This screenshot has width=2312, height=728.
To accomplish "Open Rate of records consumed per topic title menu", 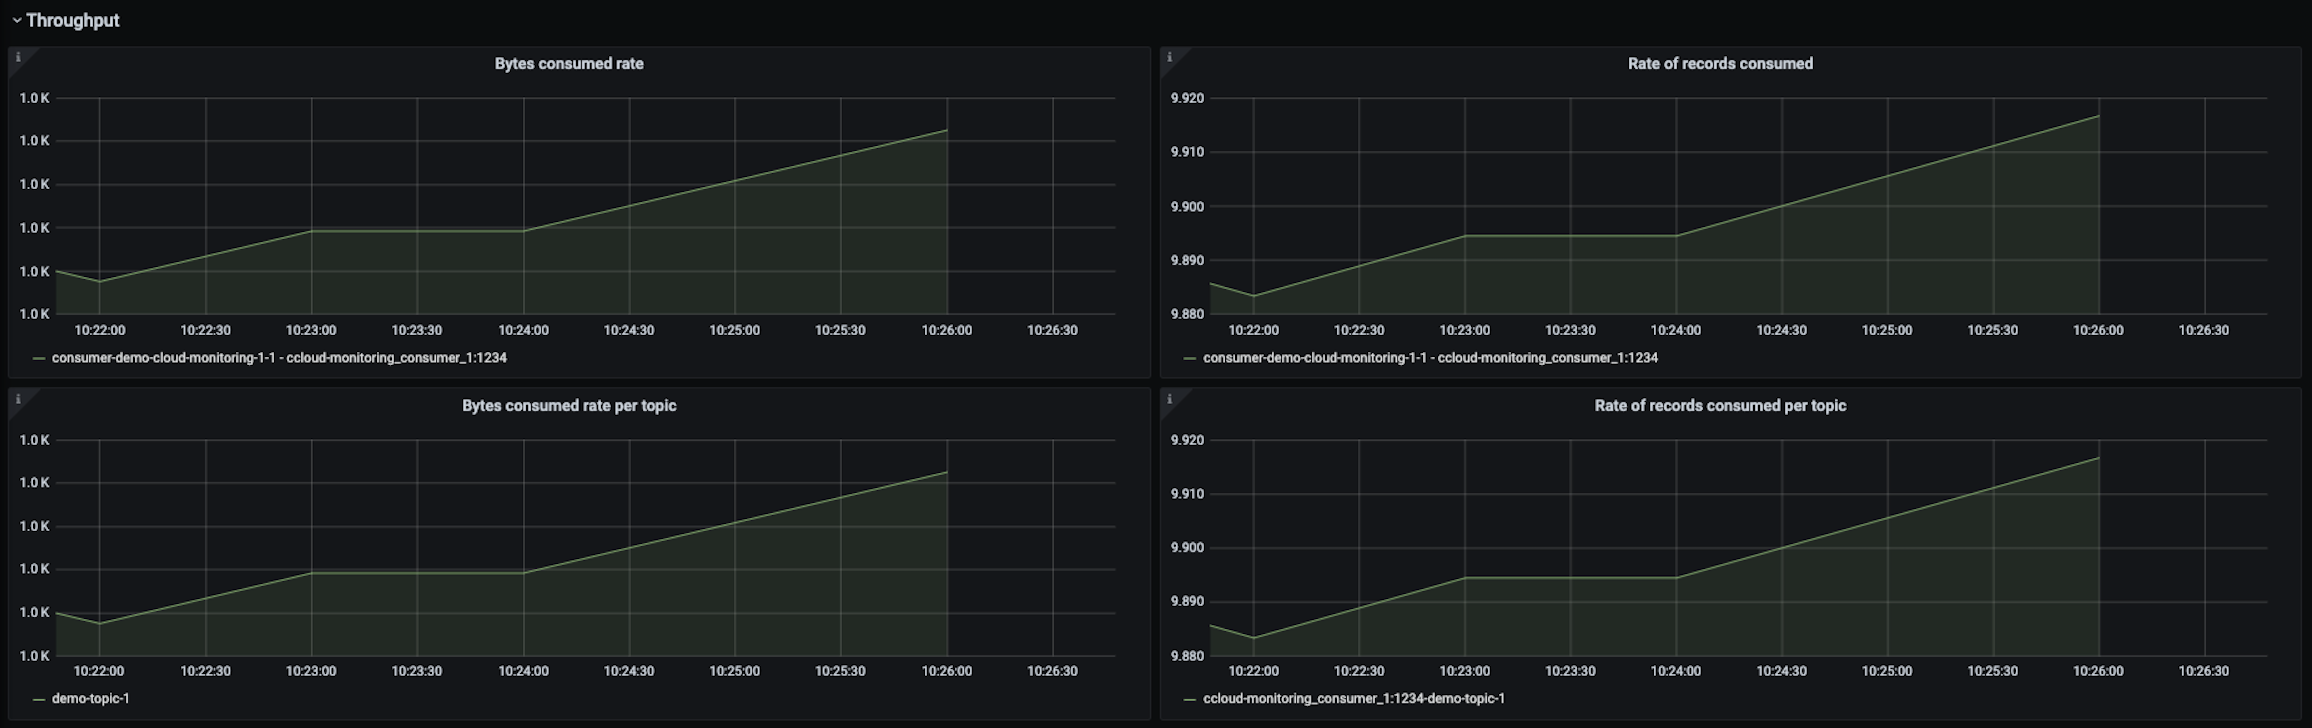I will pyautogui.click(x=1720, y=405).
